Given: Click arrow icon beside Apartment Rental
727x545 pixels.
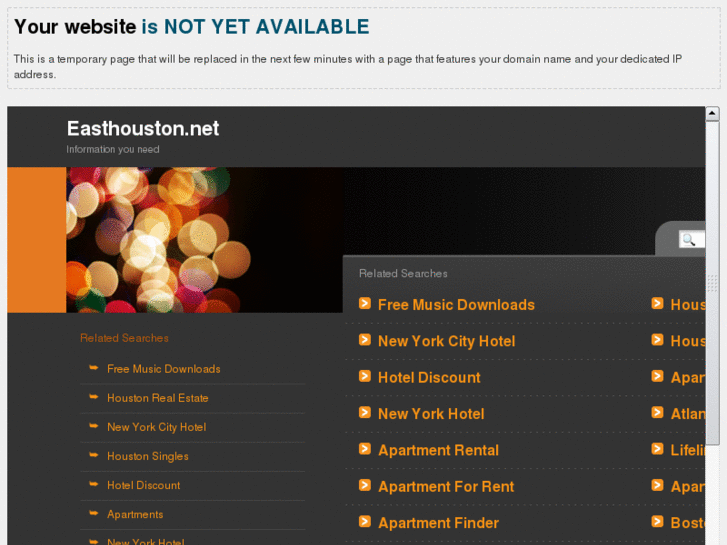Looking at the screenshot, I should 365,449.
